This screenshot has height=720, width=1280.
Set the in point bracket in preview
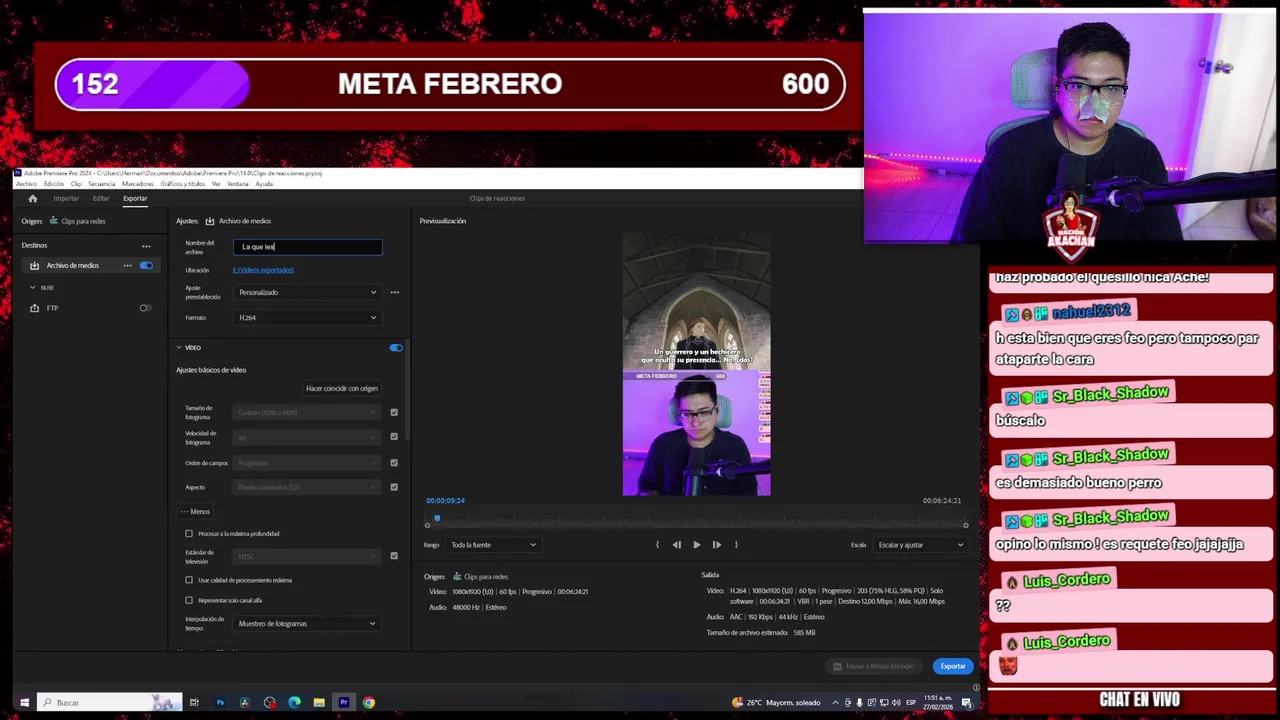tap(657, 545)
